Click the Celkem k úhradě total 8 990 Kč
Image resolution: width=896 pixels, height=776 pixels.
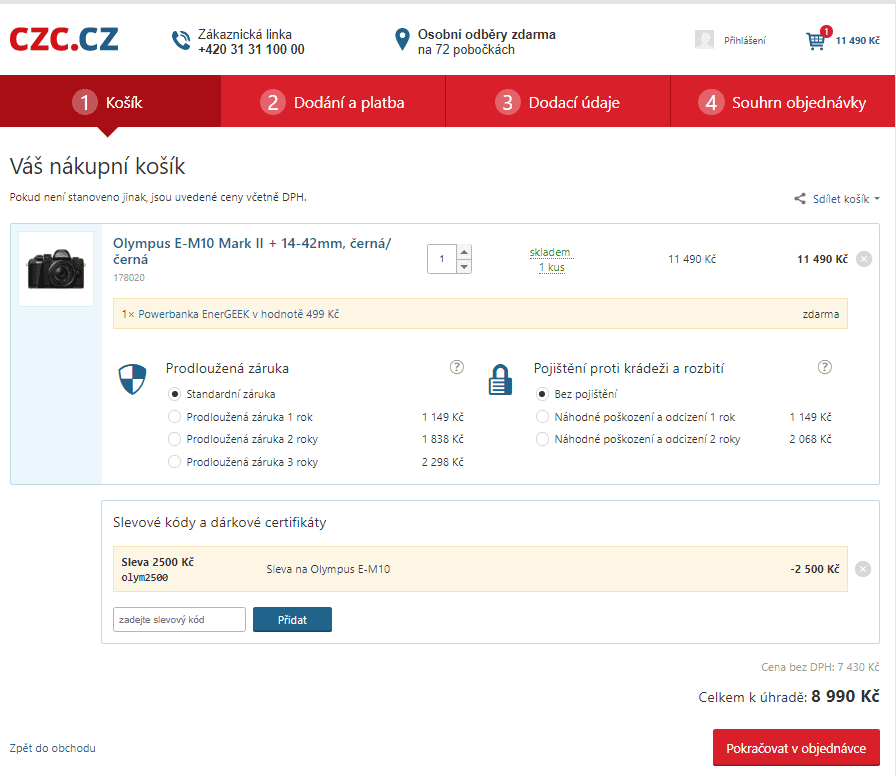pos(845,696)
